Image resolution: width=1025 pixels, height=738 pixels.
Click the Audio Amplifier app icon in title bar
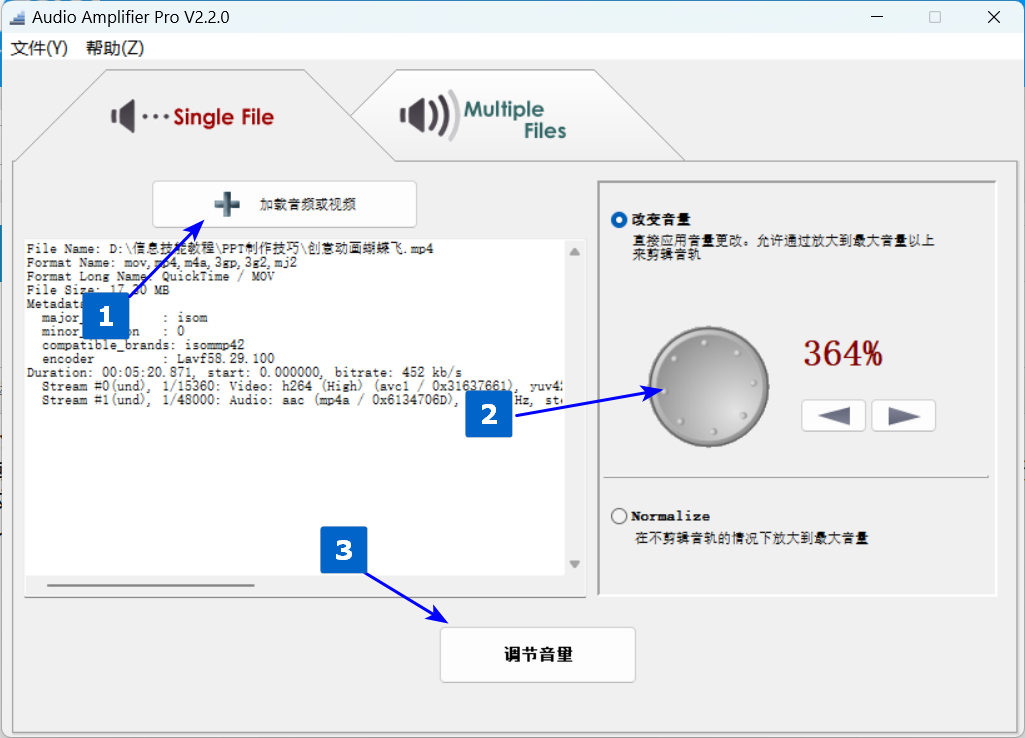[16, 17]
